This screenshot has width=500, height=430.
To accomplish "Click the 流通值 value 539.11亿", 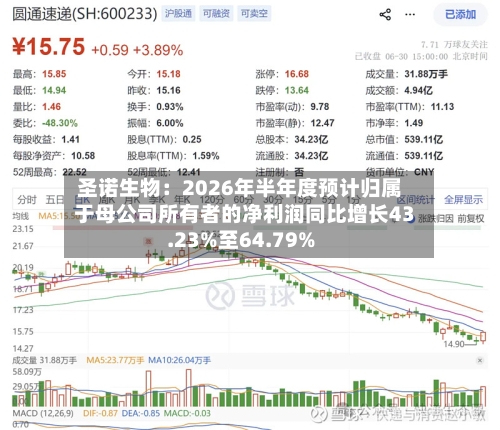I will pyautogui.click(x=423, y=156).
